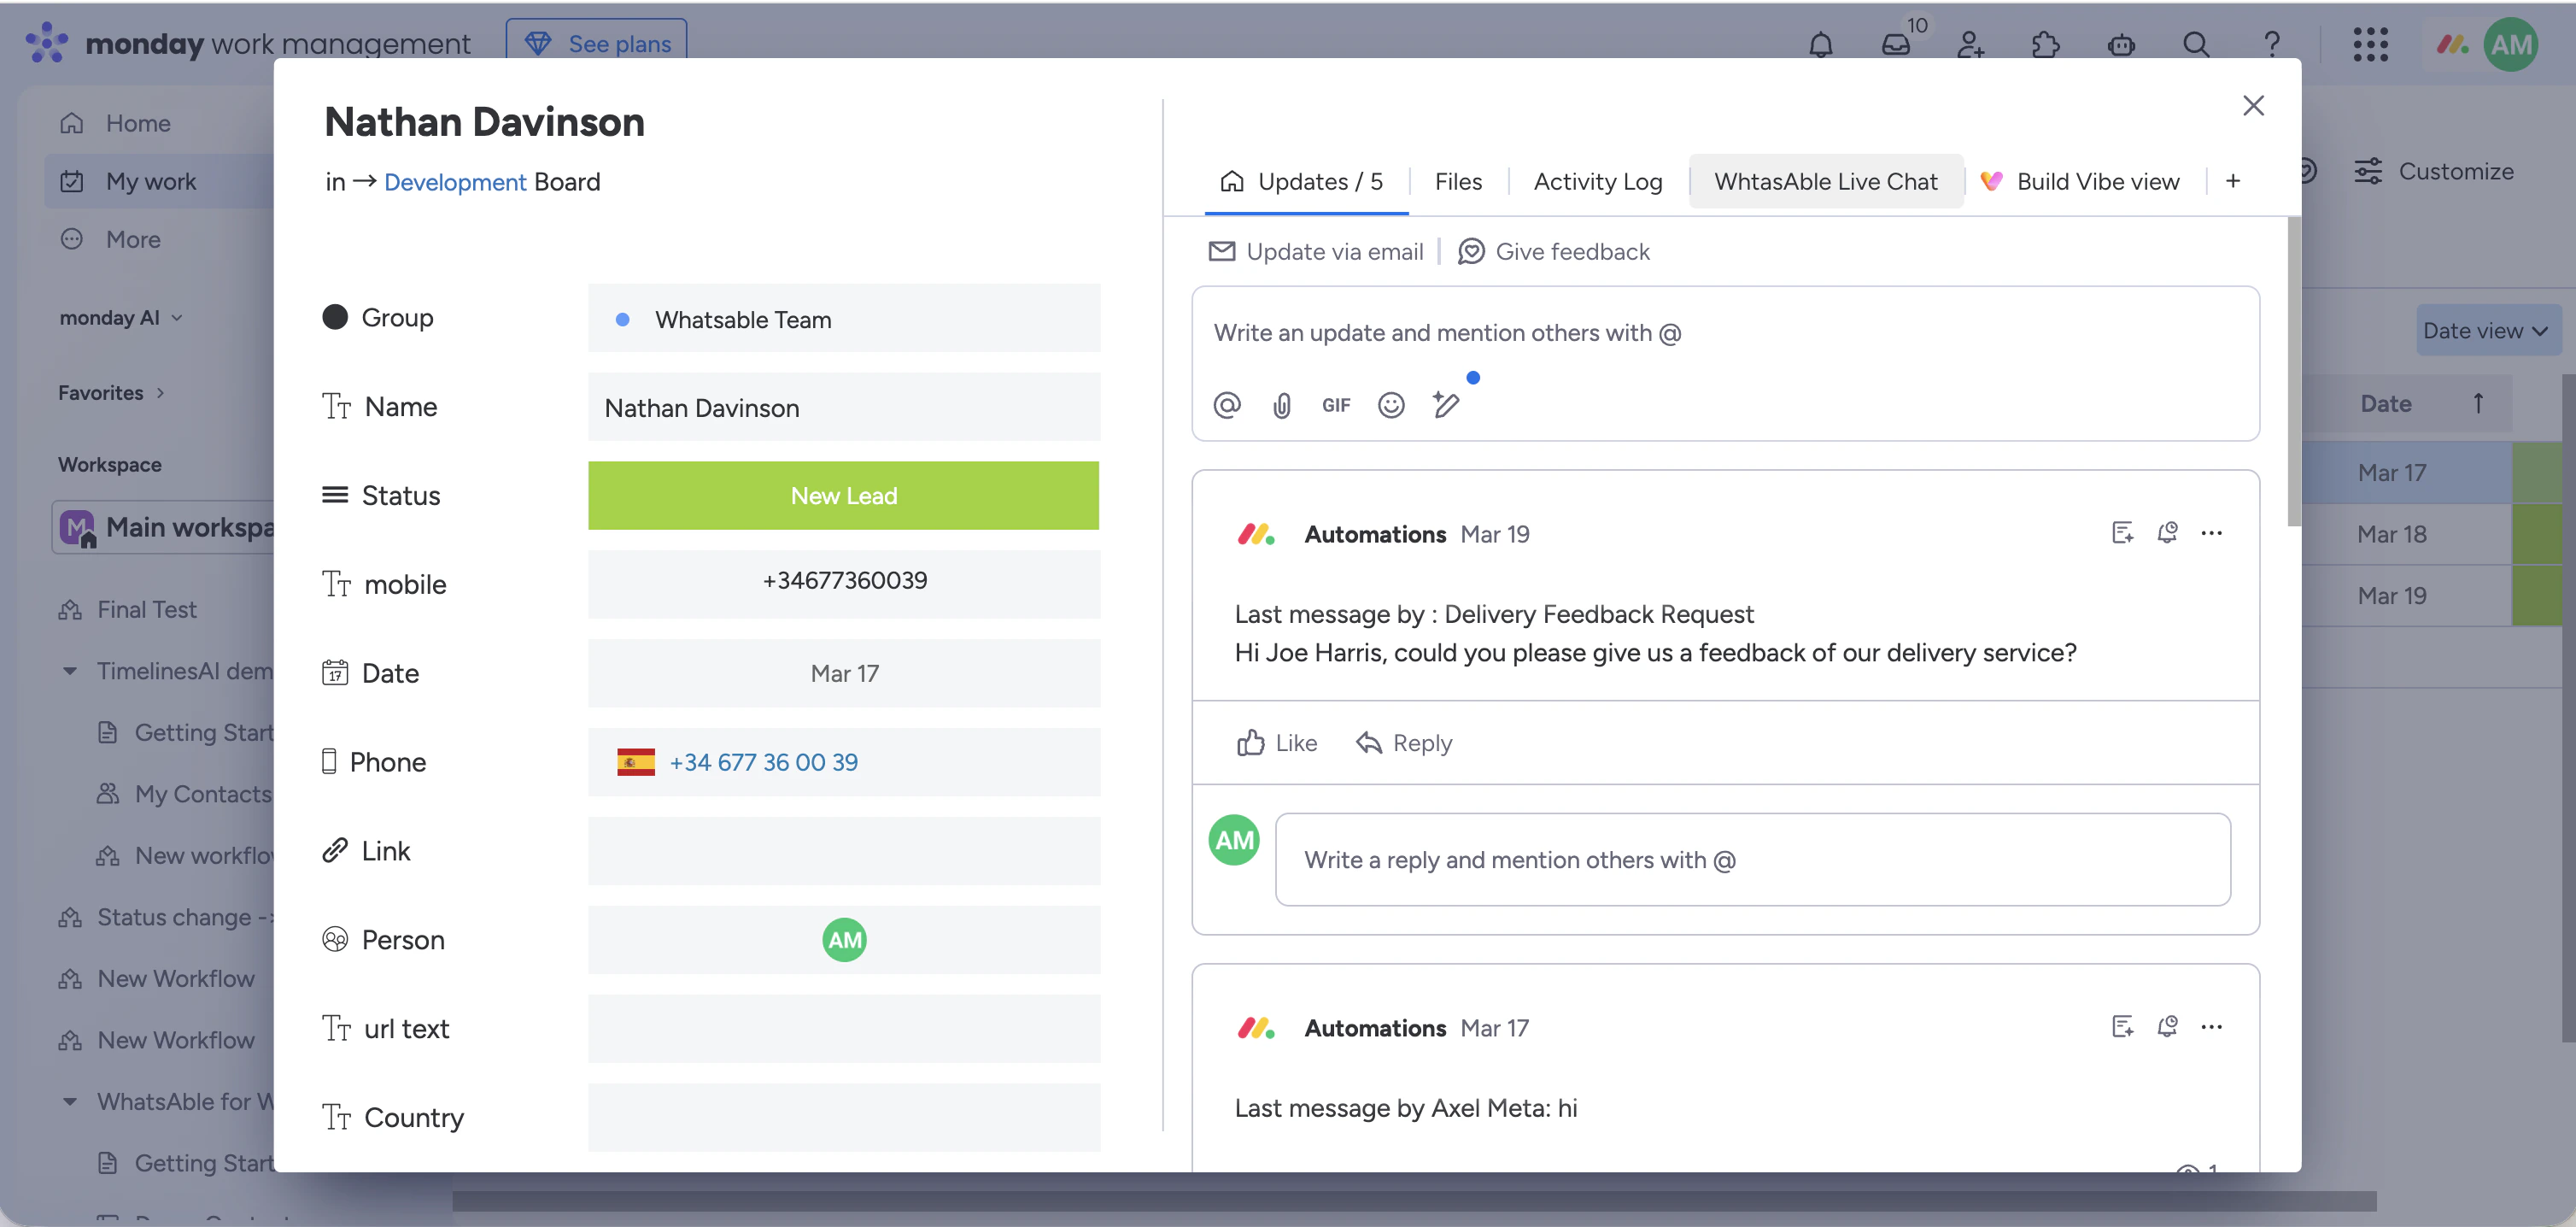Open the Development board link
The image size is (2576, 1227).
tap(455, 182)
